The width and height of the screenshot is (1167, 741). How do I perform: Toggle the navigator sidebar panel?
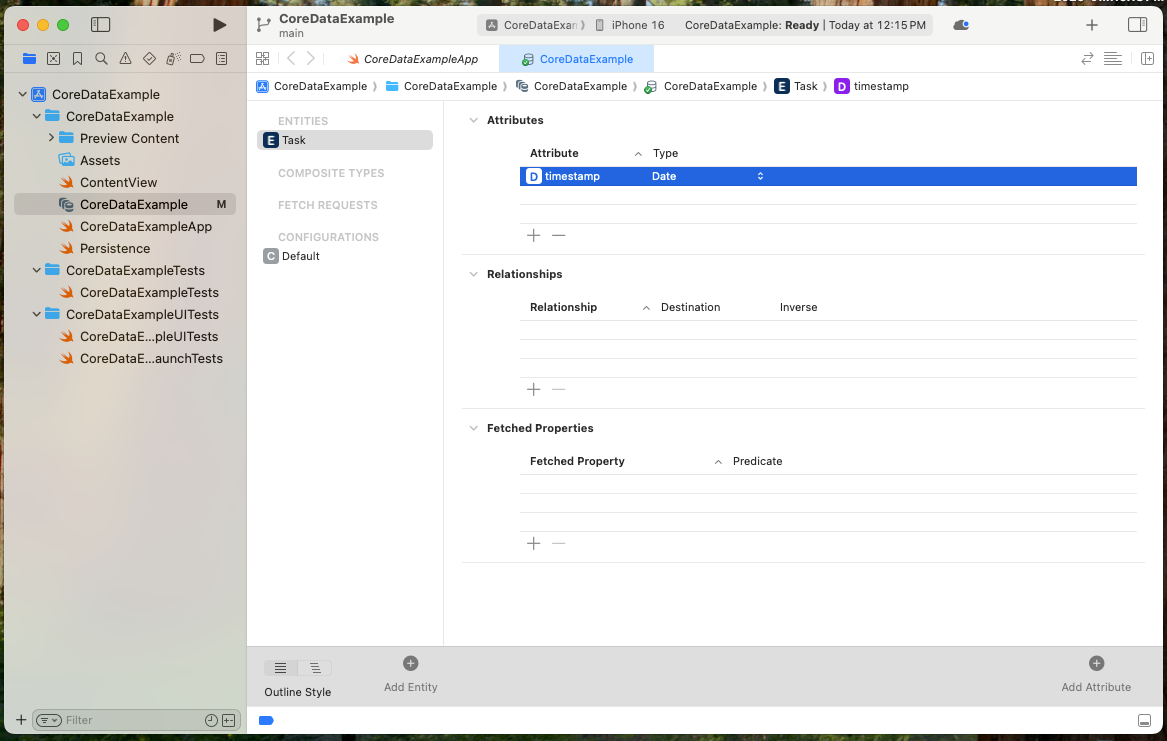pos(100,25)
